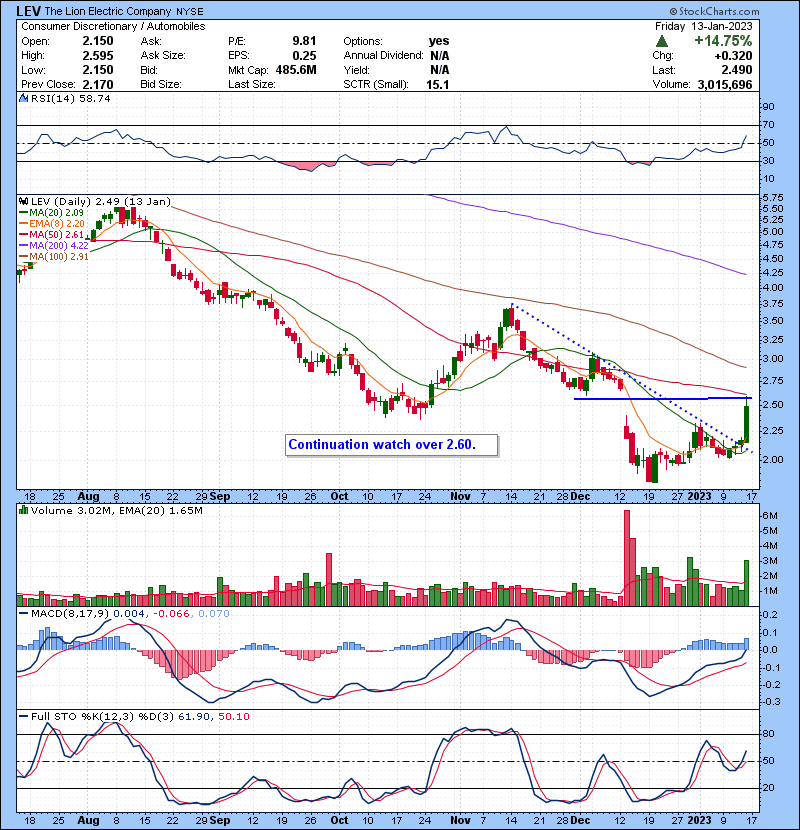800x830 pixels.
Task: Click The Lion Electric Company name
Action: [x=108, y=11]
